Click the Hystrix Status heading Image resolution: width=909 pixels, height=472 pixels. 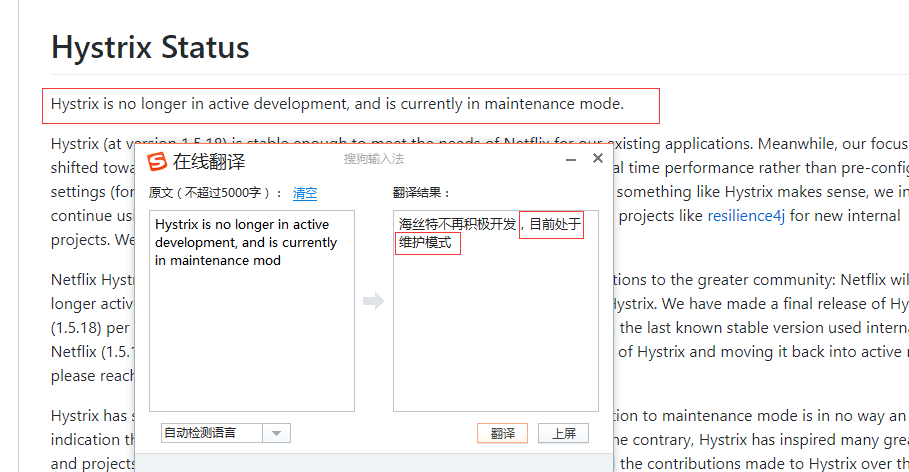click(150, 47)
